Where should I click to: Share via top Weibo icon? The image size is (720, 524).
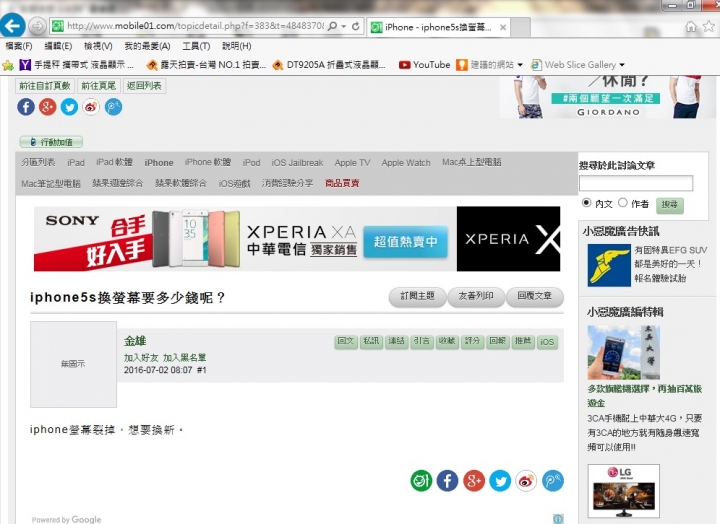click(91, 107)
